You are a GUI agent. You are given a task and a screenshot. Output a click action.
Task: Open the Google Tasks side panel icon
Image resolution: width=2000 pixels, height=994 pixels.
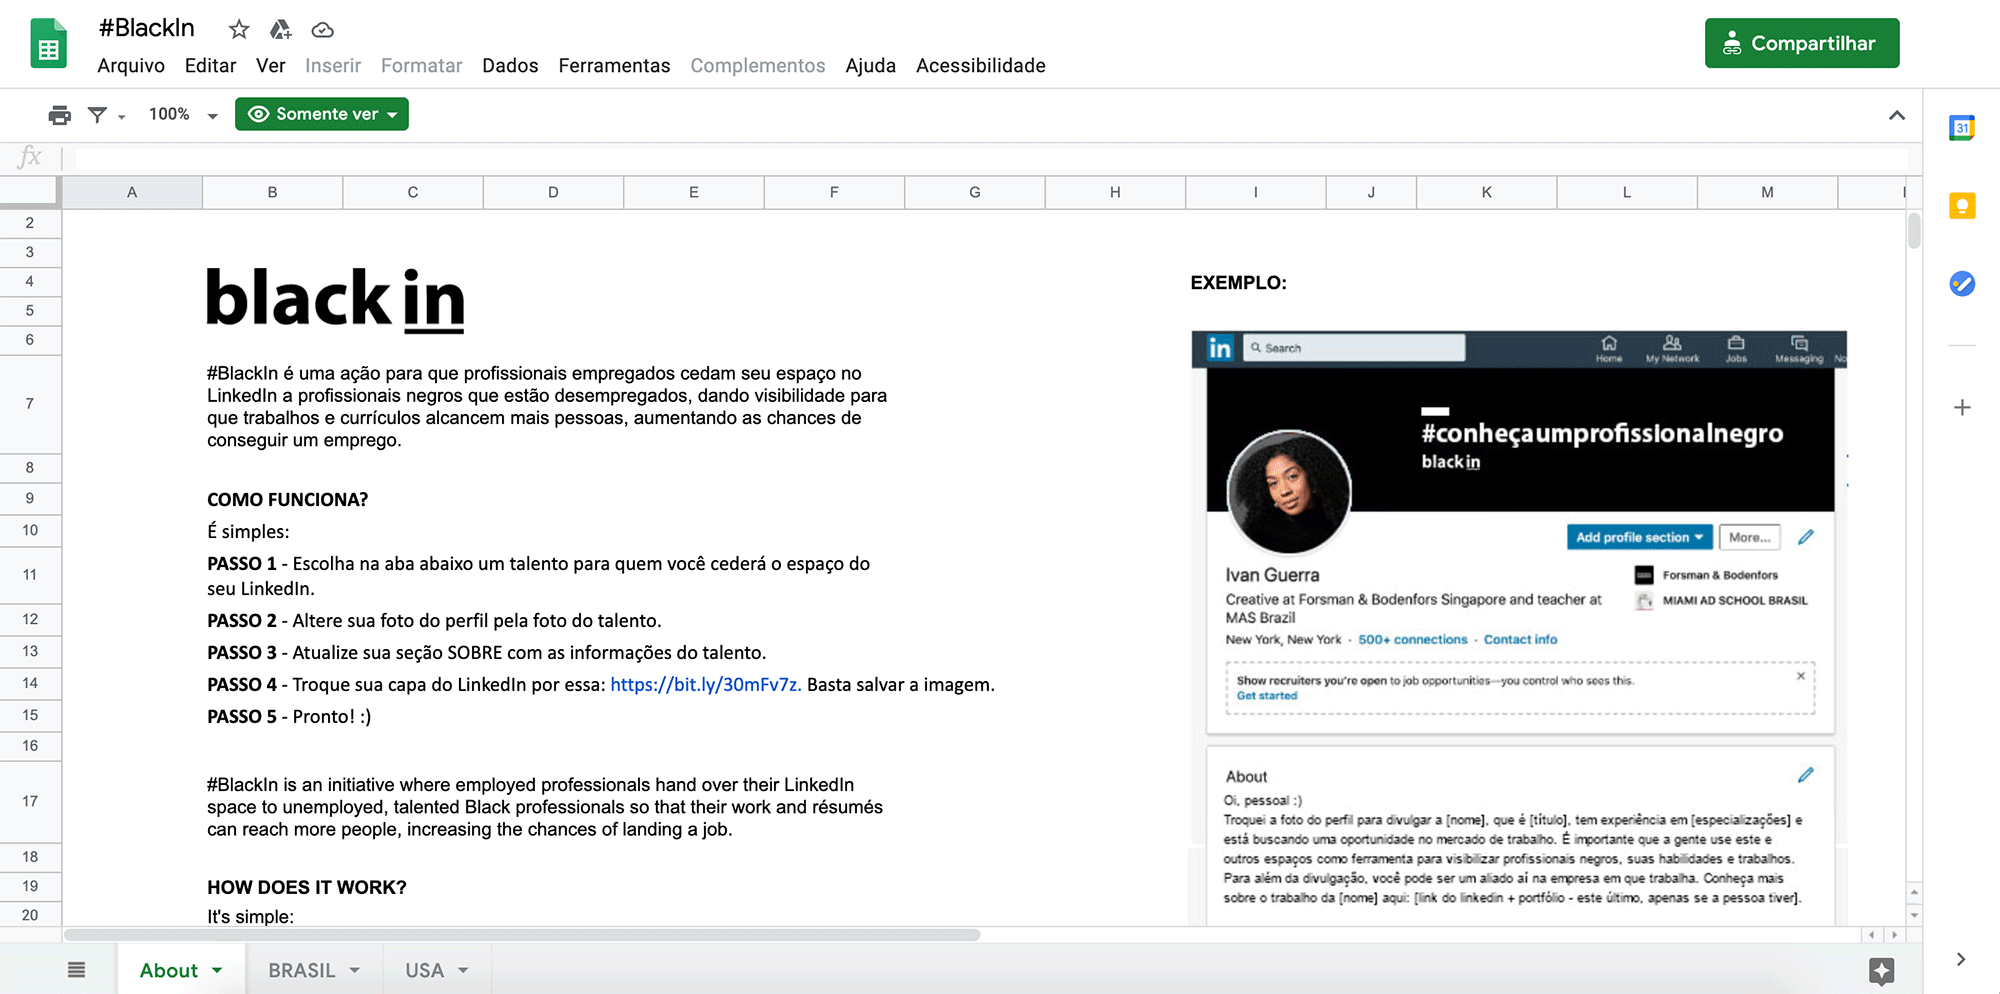(x=1962, y=284)
